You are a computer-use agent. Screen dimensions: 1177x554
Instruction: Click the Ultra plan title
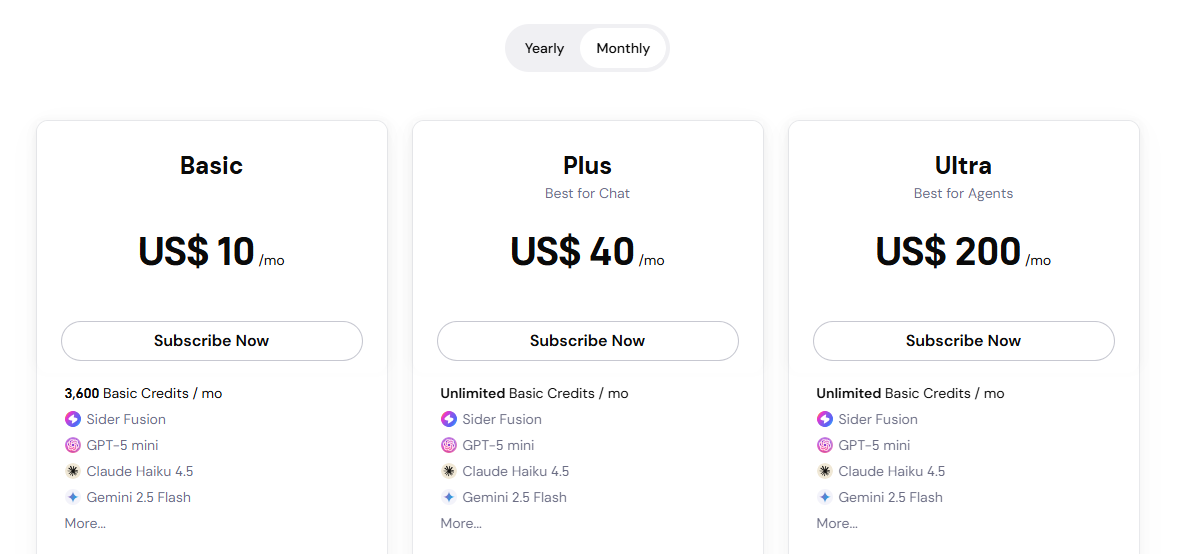pyautogui.click(x=963, y=165)
